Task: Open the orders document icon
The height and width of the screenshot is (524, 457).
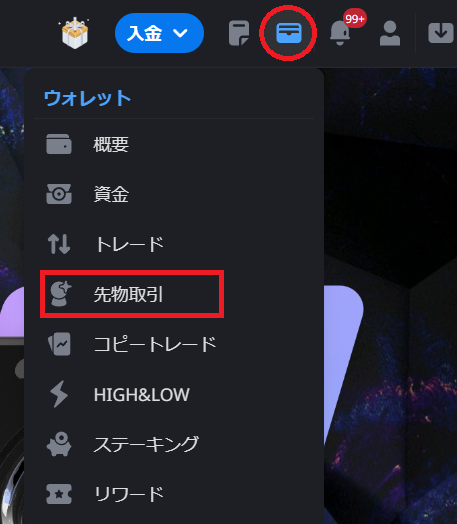Action: [x=239, y=33]
